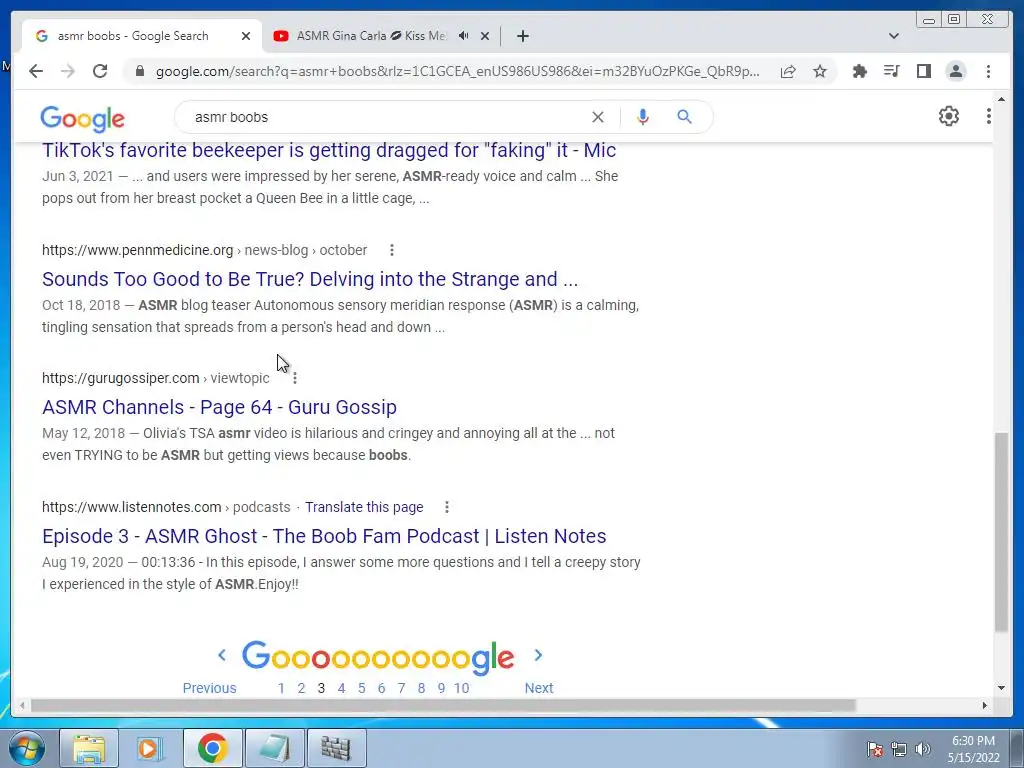Viewport: 1024px width, 768px height.
Task: Click the left chevron by pagination logo
Action: (x=222, y=654)
